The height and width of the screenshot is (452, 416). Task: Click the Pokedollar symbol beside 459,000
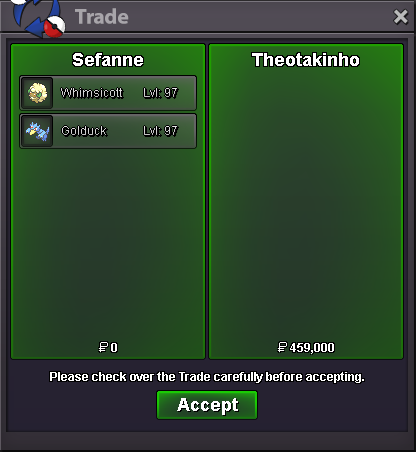tap(282, 347)
